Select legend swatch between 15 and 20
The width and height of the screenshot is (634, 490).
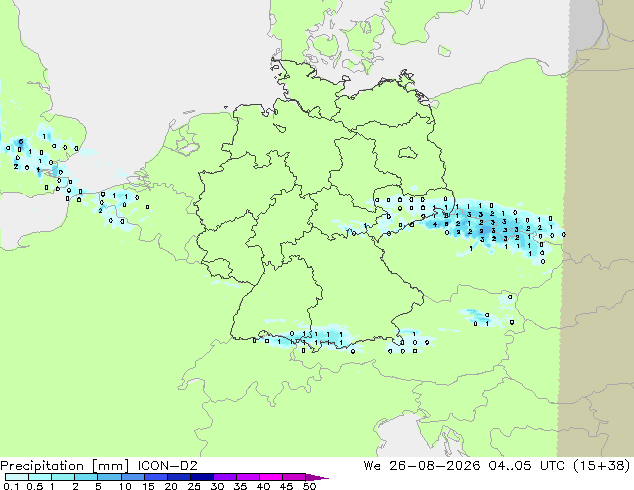tap(155, 477)
